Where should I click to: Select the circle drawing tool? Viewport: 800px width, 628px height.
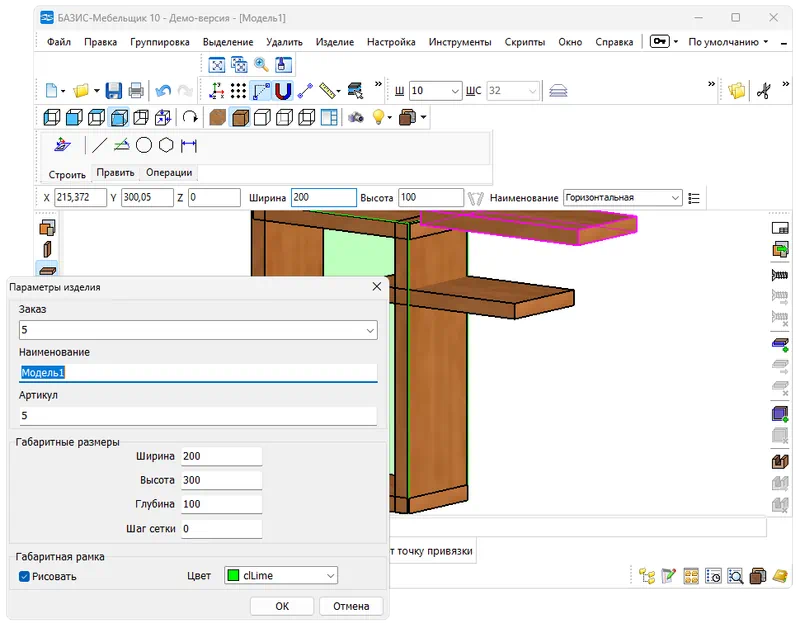[144, 145]
